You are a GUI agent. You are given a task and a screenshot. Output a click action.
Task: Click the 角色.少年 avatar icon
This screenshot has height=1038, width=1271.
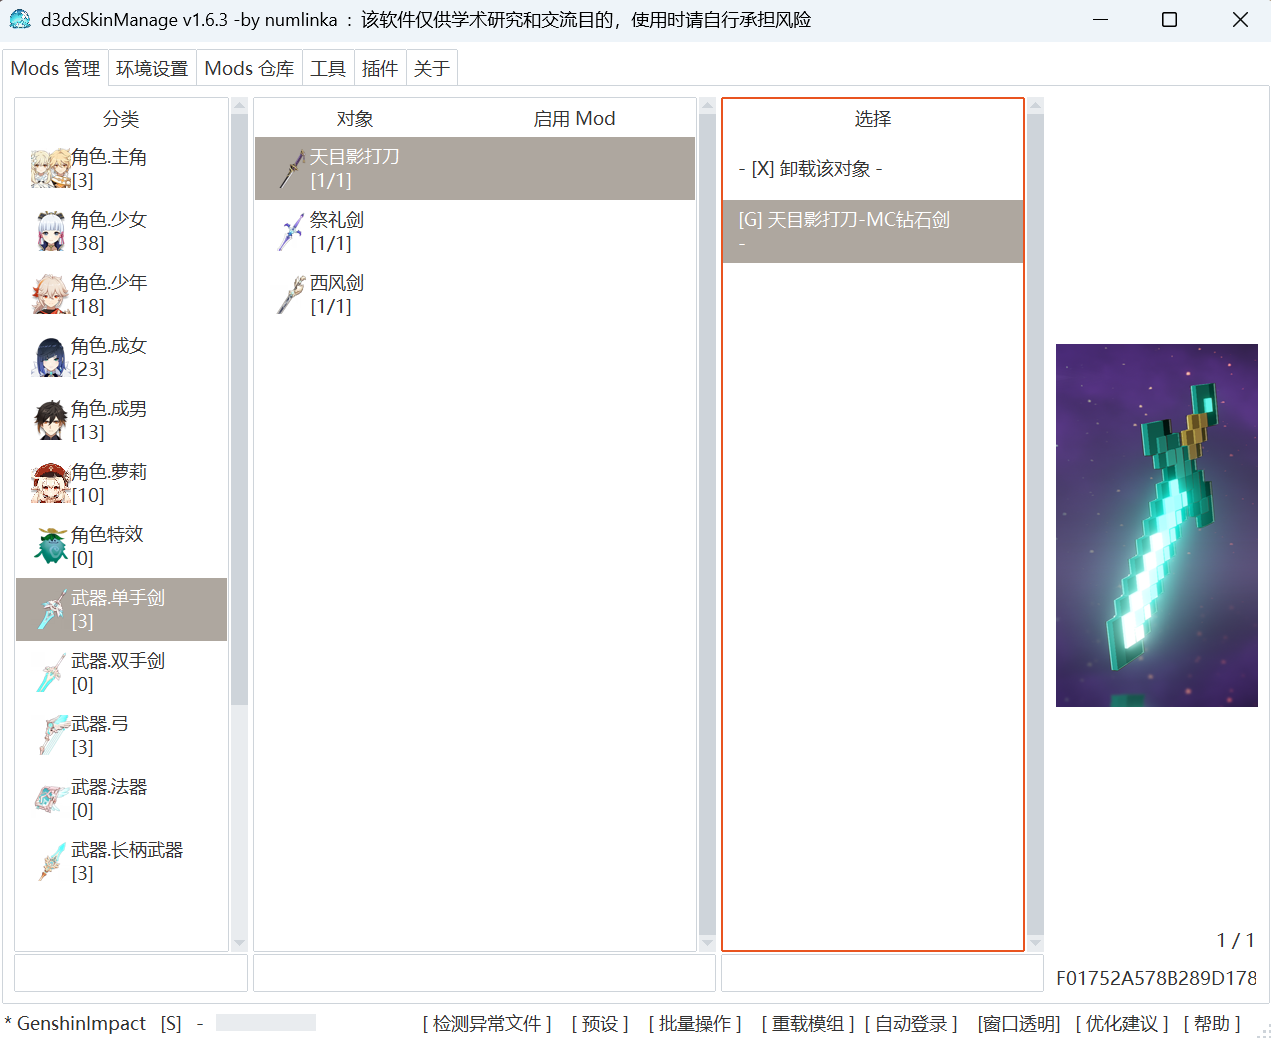point(50,295)
